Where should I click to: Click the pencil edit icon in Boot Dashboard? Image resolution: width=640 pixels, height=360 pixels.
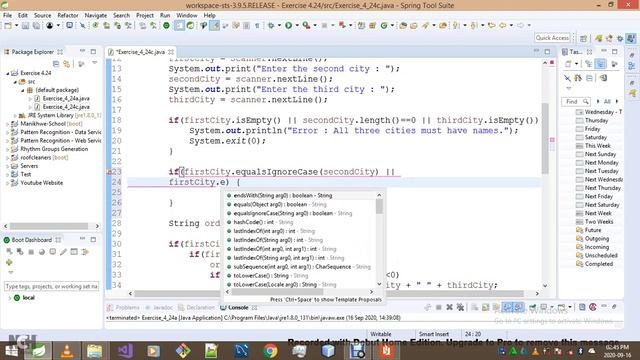tap(63, 252)
